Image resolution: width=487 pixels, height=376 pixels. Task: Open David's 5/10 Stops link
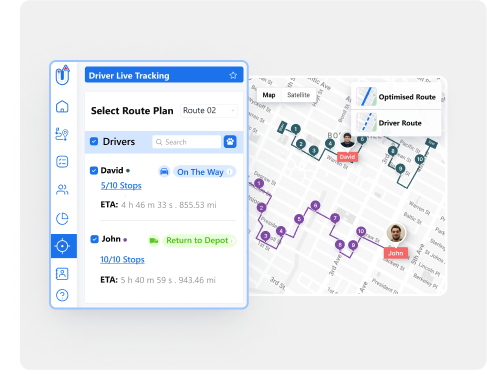[121, 186]
